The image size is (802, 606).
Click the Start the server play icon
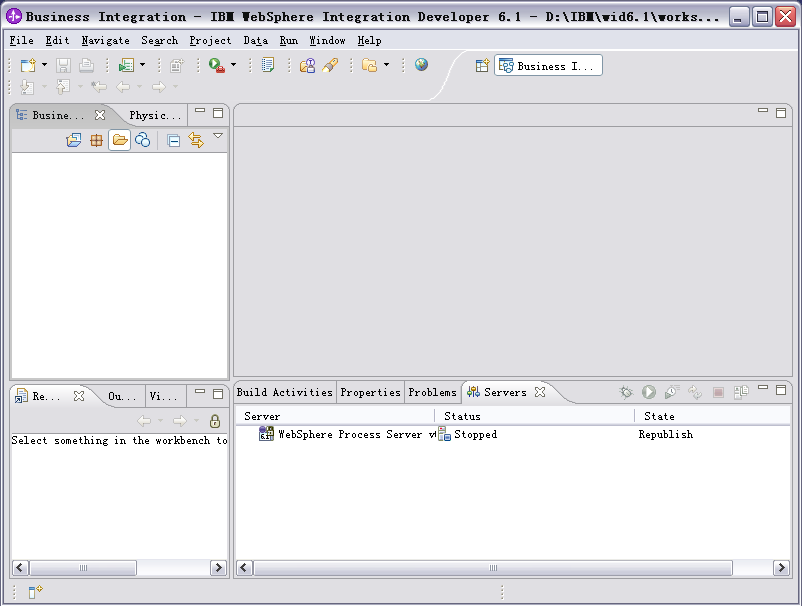[x=649, y=392]
